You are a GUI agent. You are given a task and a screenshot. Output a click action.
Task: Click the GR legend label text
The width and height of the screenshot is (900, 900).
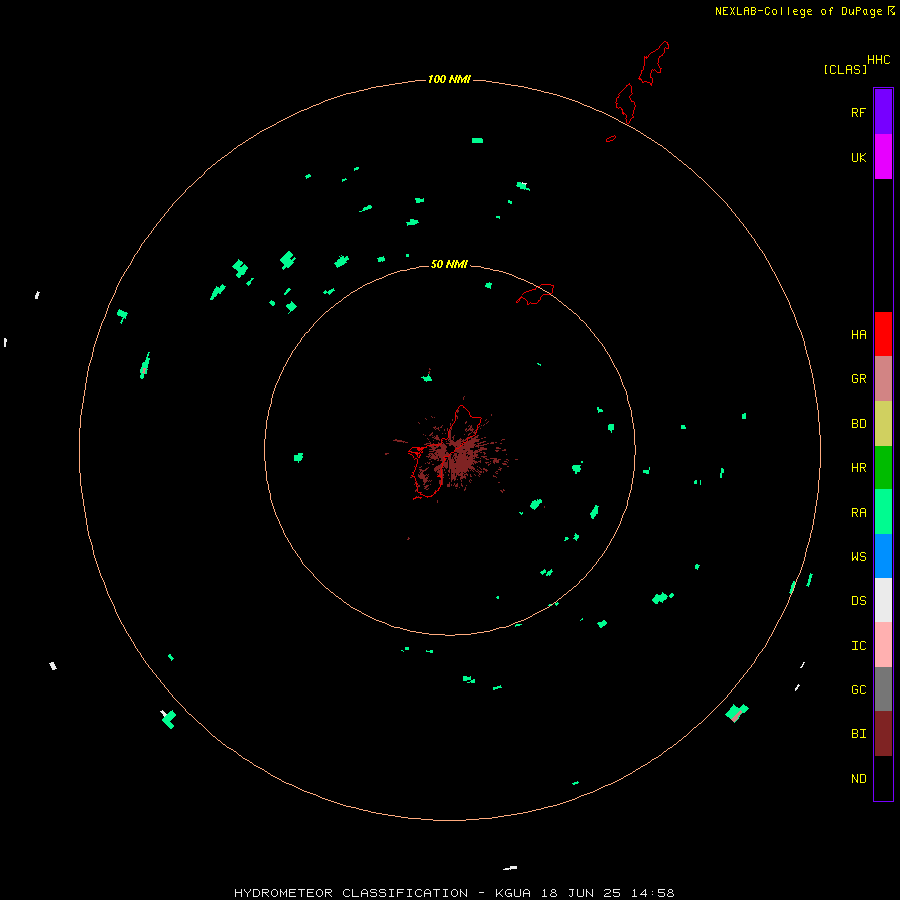coord(858,379)
